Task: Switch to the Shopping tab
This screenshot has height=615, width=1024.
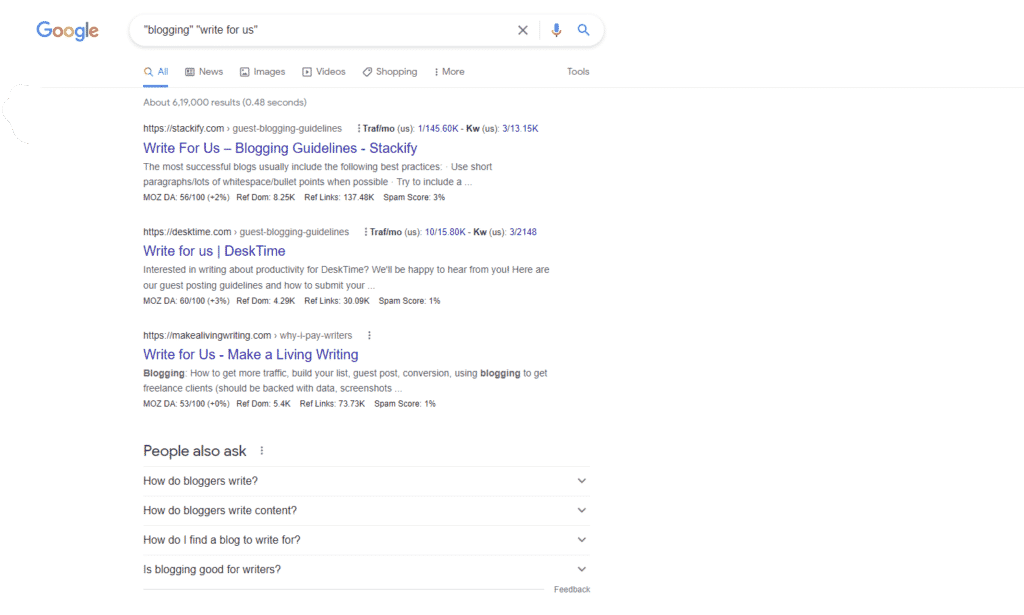Action: tap(390, 72)
